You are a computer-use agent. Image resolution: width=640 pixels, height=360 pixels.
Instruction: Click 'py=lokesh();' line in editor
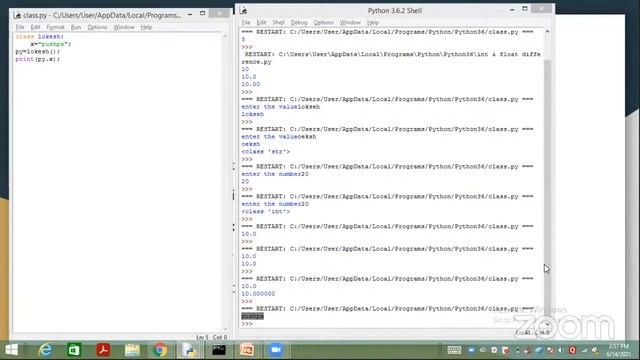(38, 51)
